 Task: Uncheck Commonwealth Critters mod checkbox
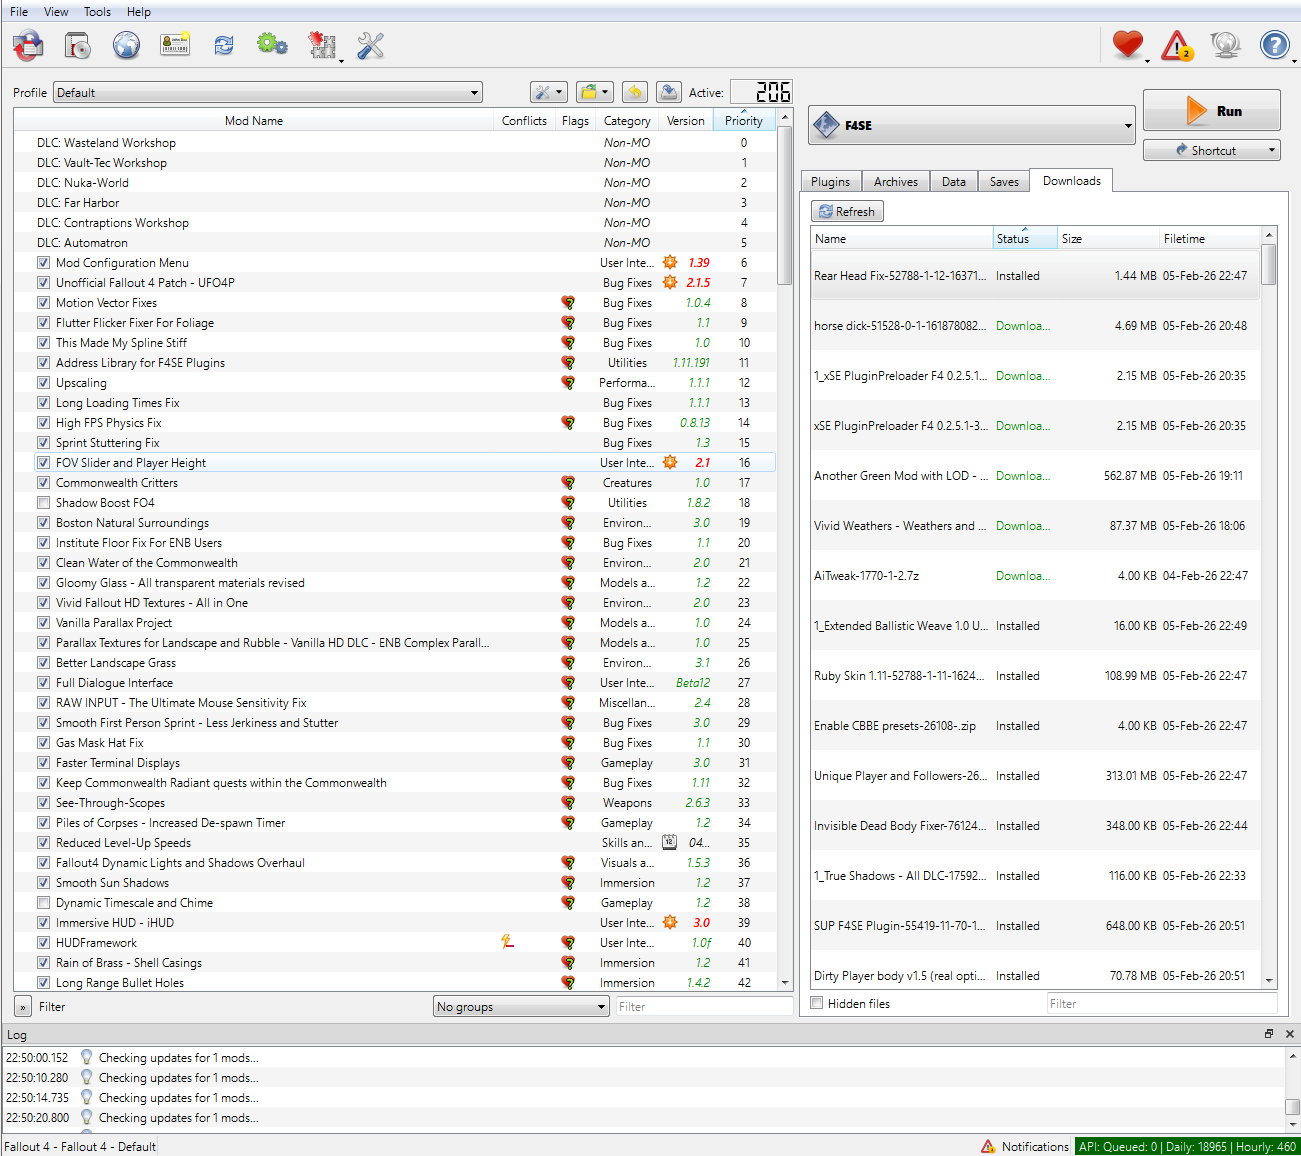pyautogui.click(x=43, y=483)
